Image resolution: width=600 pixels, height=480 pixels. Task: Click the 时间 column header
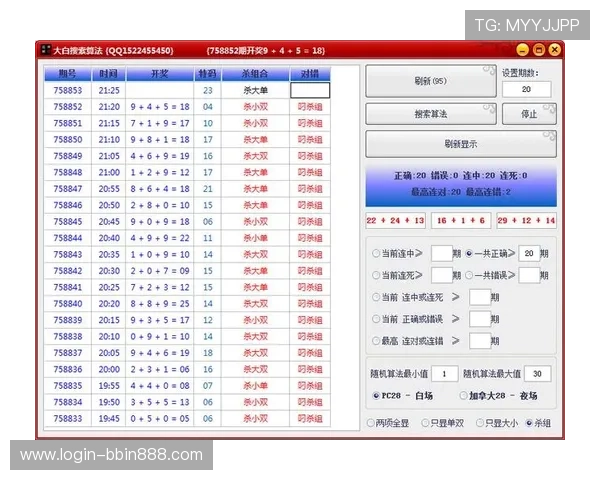pos(109,73)
